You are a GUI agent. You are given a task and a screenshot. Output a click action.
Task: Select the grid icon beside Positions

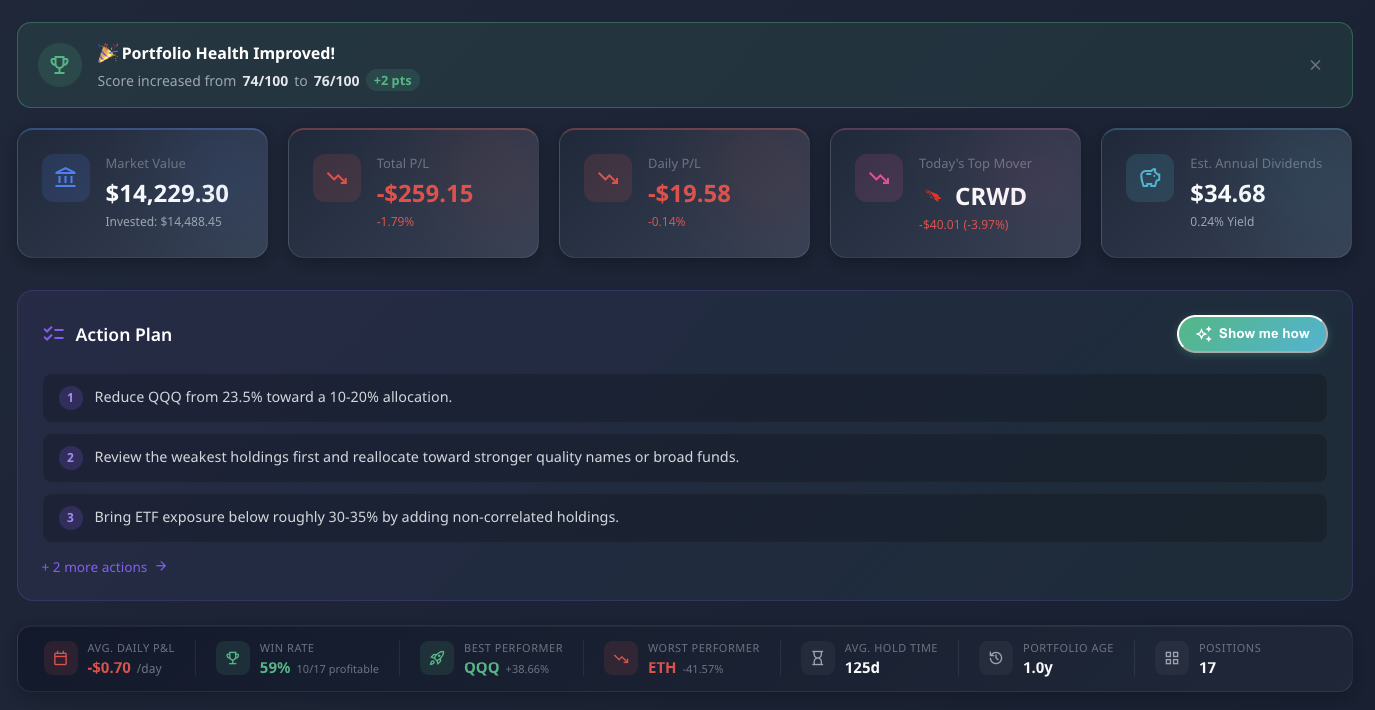point(1171,658)
